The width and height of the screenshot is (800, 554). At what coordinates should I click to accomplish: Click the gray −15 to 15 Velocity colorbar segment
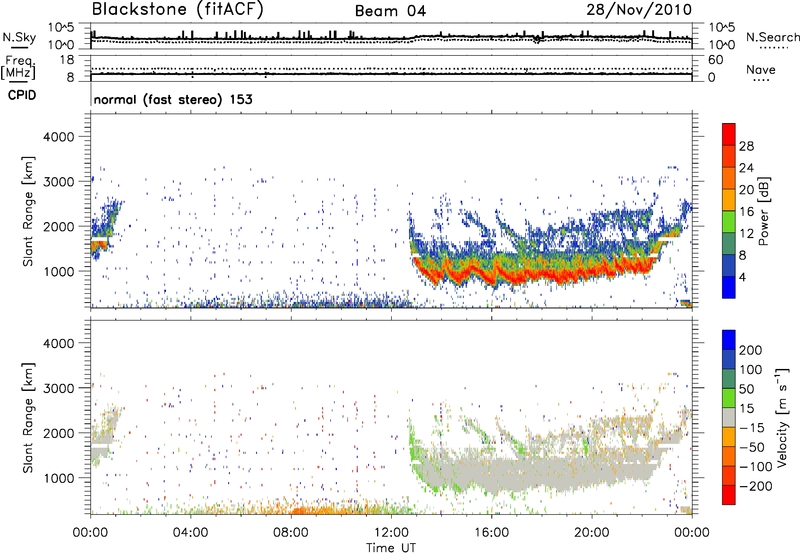pyautogui.click(x=729, y=417)
